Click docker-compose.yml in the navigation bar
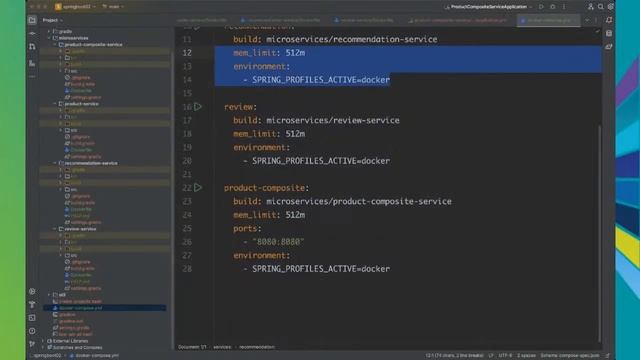This screenshot has width=640, height=360. [94, 356]
